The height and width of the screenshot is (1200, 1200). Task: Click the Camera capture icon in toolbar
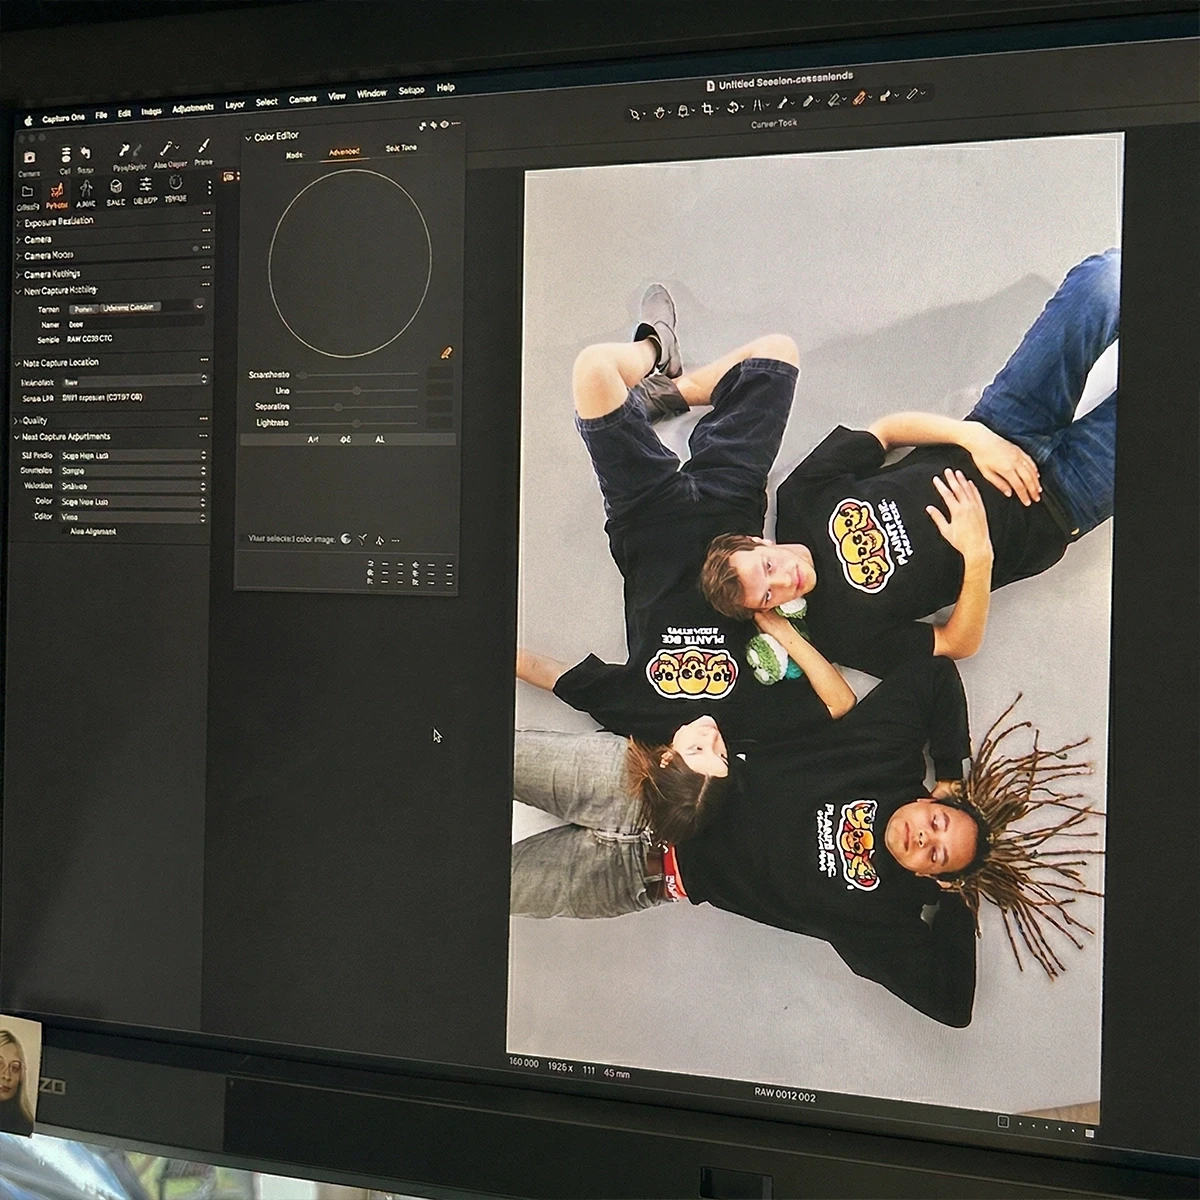click(x=29, y=157)
